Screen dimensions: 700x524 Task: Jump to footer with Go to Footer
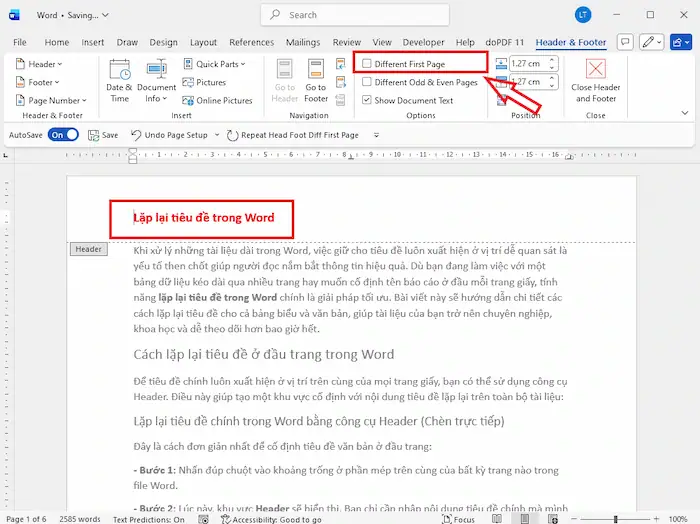point(316,80)
